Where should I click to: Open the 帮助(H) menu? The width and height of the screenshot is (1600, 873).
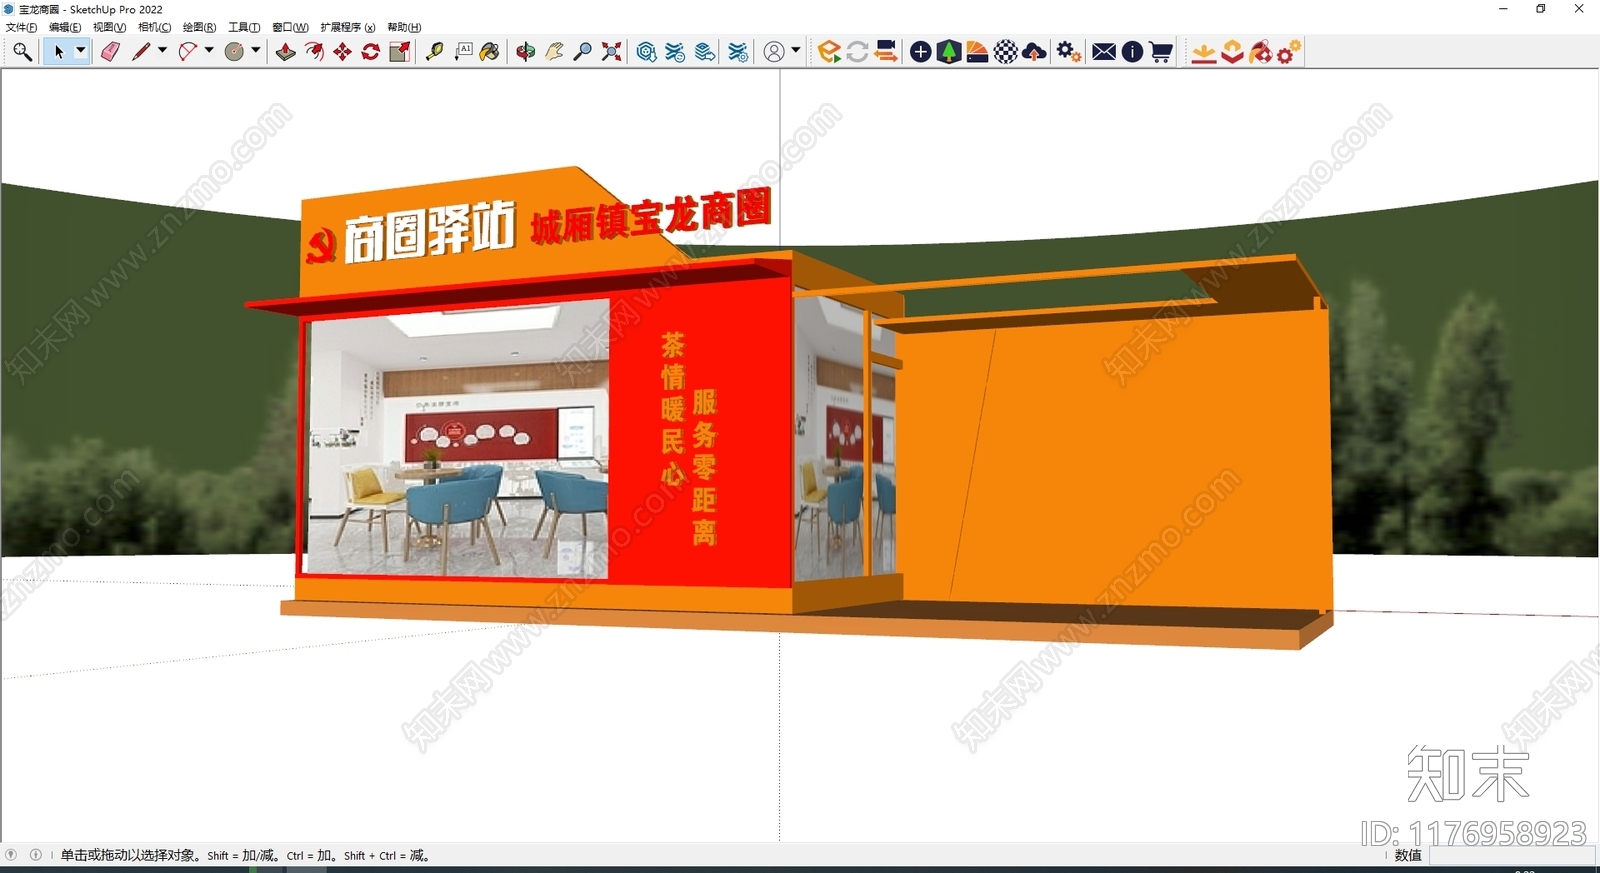point(404,28)
